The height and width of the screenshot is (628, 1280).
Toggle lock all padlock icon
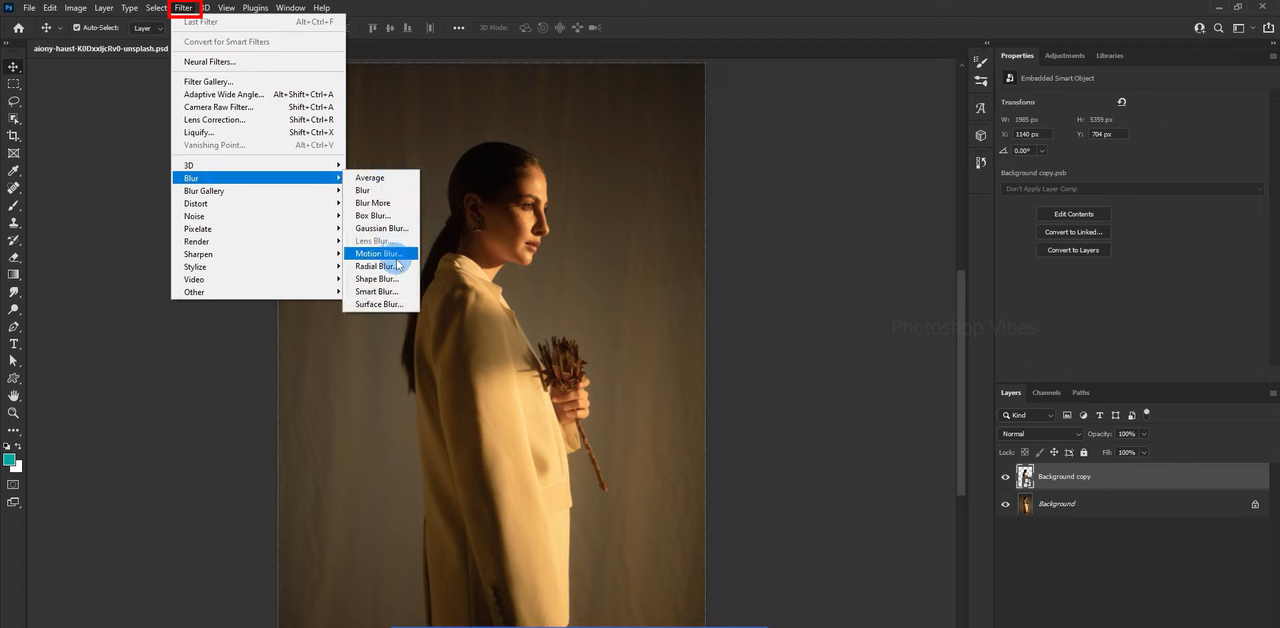pyautogui.click(x=1084, y=452)
